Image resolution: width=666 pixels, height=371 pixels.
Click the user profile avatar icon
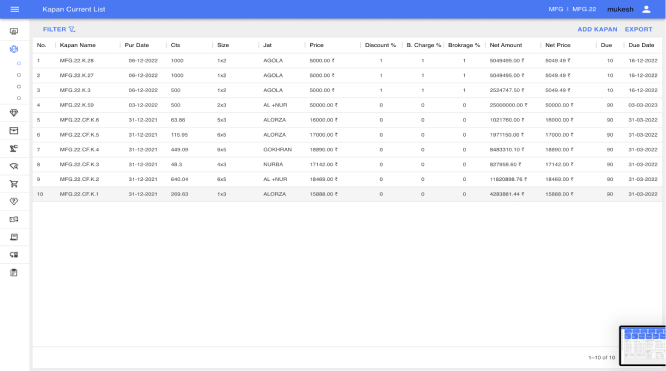pyautogui.click(x=646, y=9)
